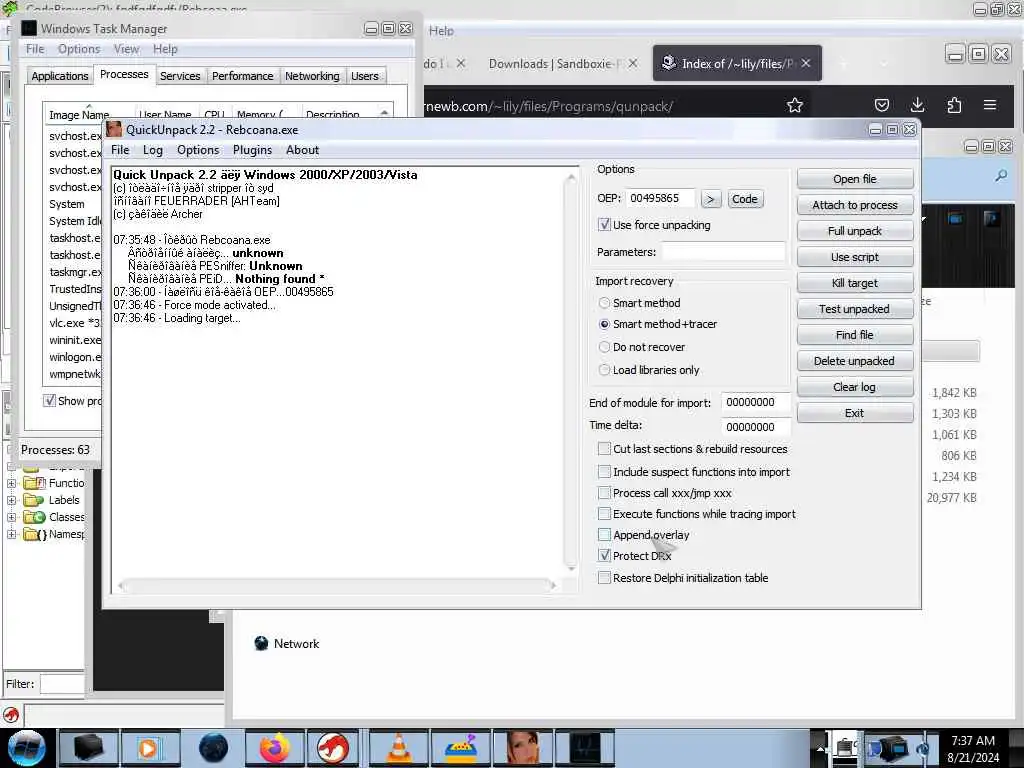Bookmark page with star icon in Firefox
Screen dimensions: 1024x768
tap(795, 105)
